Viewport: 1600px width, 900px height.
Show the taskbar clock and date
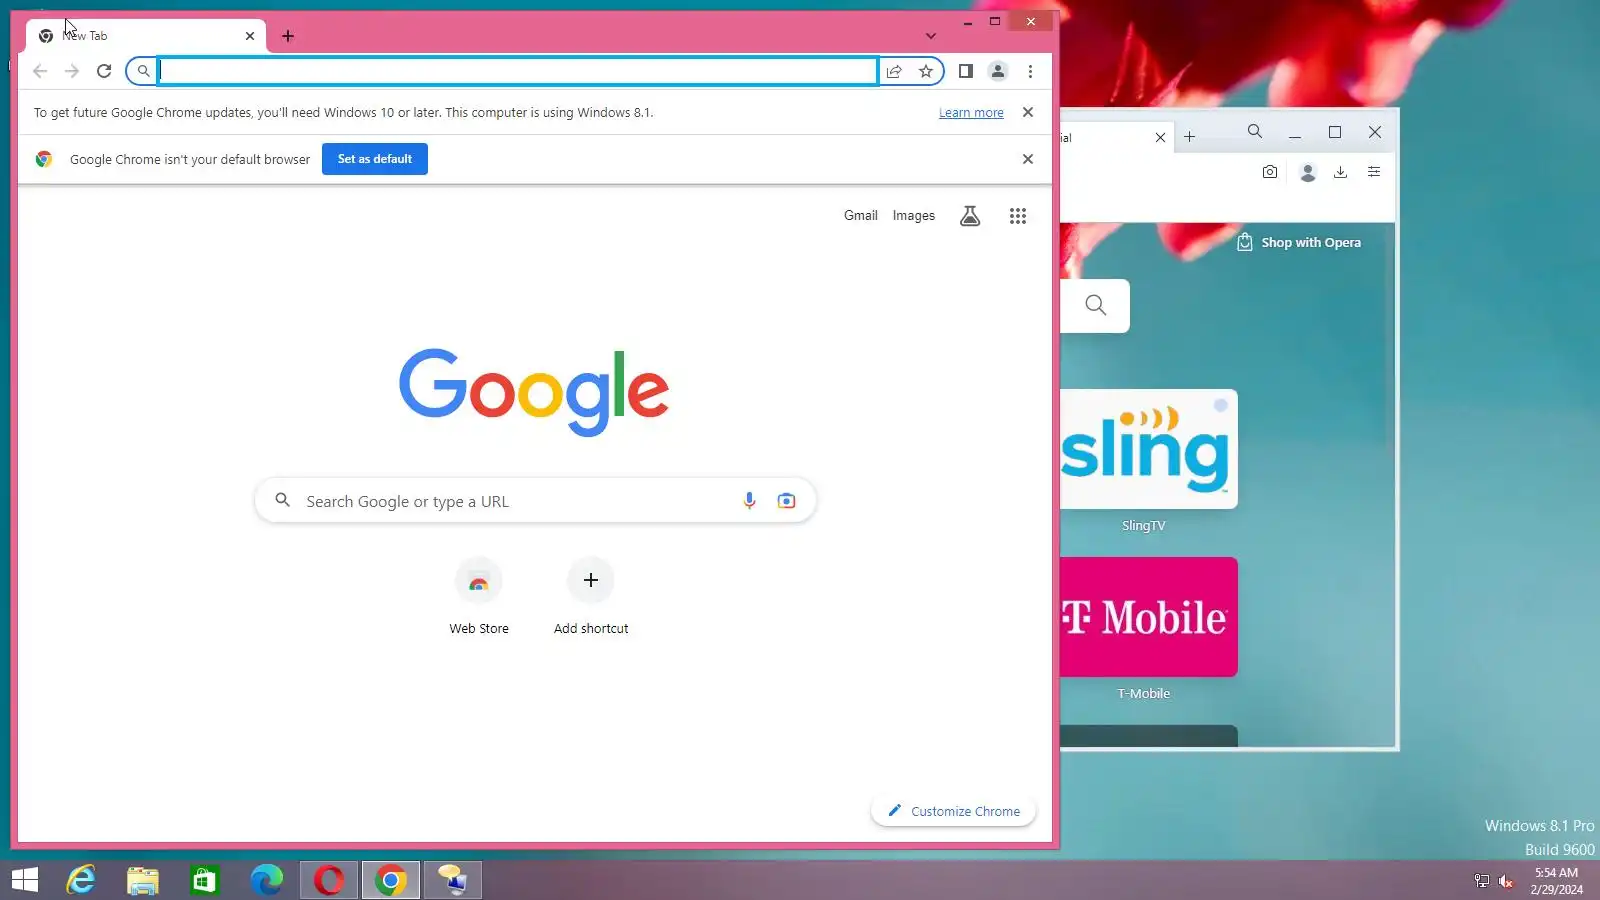coord(1557,881)
